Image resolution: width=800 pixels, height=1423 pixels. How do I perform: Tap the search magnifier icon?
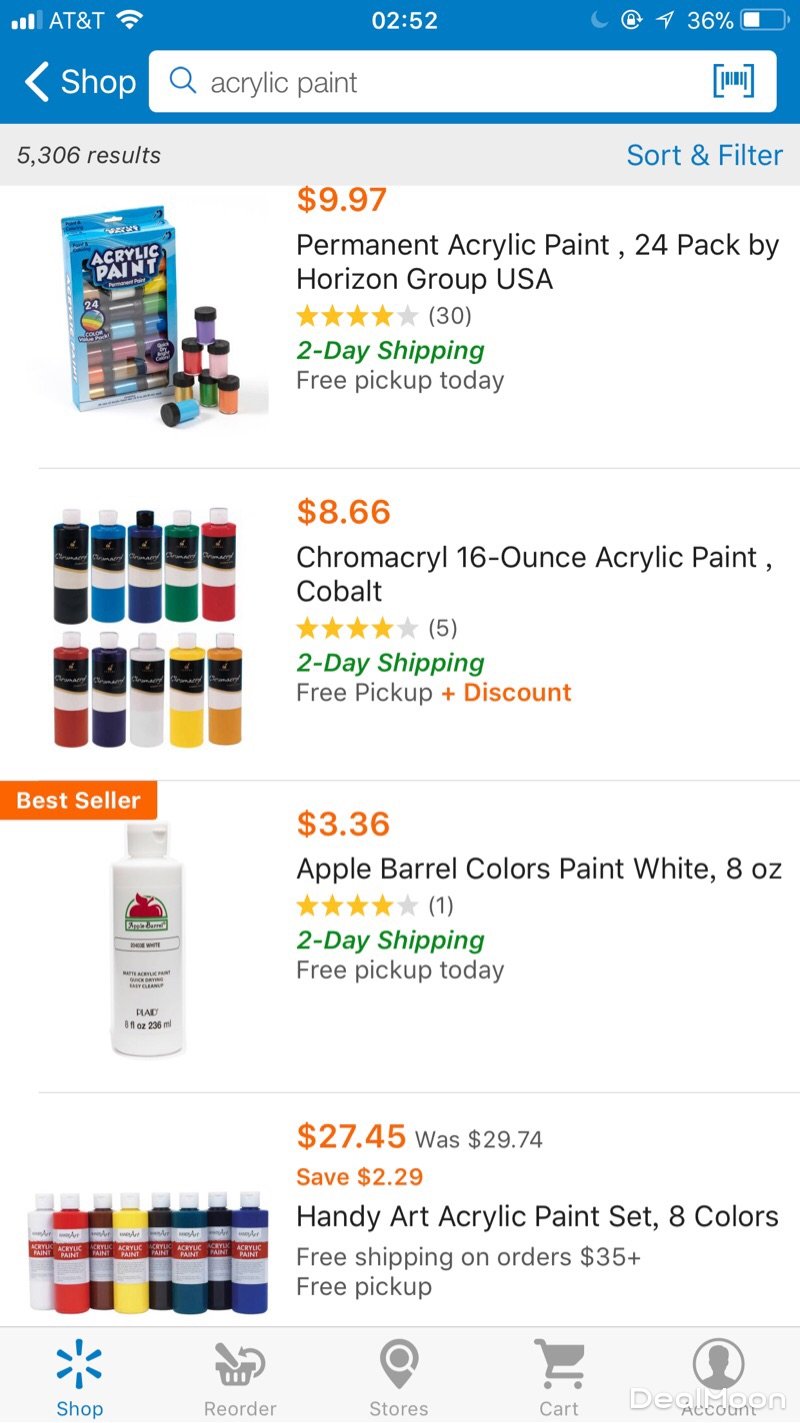pos(183,81)
